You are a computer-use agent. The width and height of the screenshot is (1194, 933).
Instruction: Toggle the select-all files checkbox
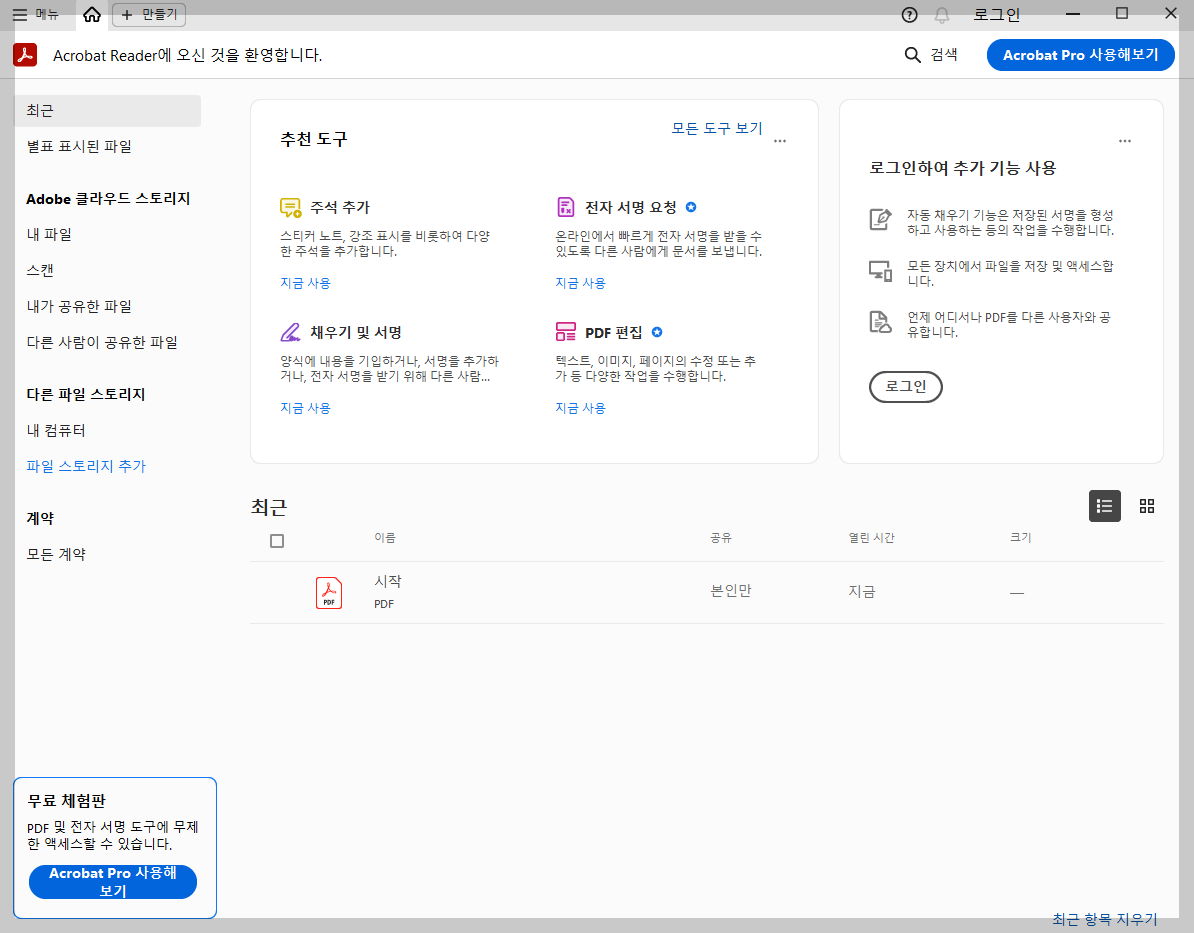[x=277, y=541]
